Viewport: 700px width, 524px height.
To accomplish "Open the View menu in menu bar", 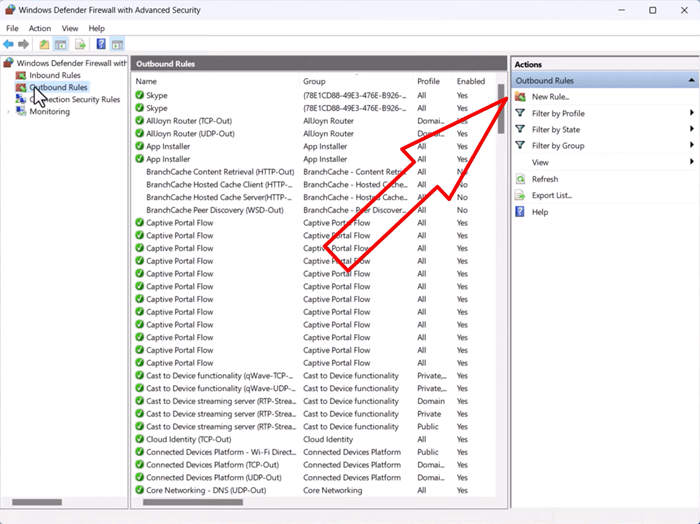I will (x=70, y=28).
